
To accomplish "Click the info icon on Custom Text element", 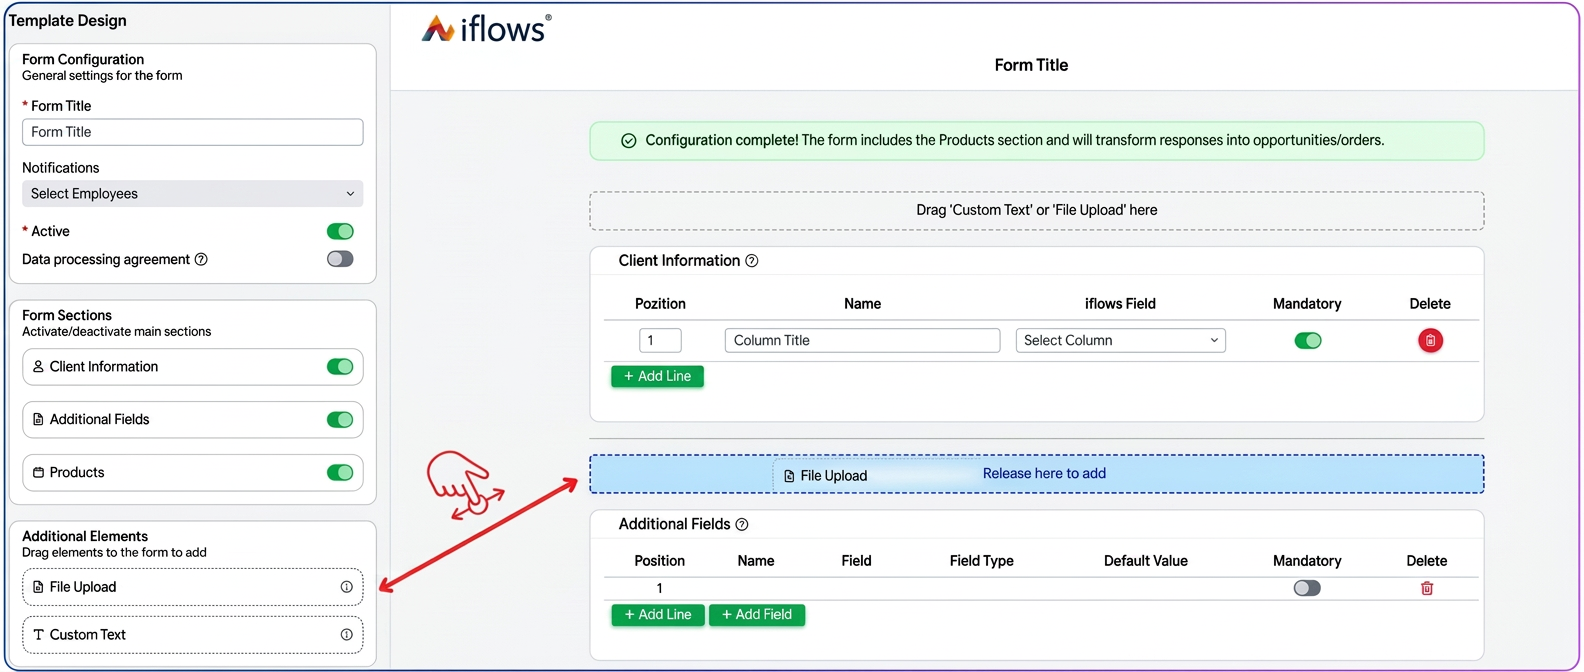I will point(346,635).
